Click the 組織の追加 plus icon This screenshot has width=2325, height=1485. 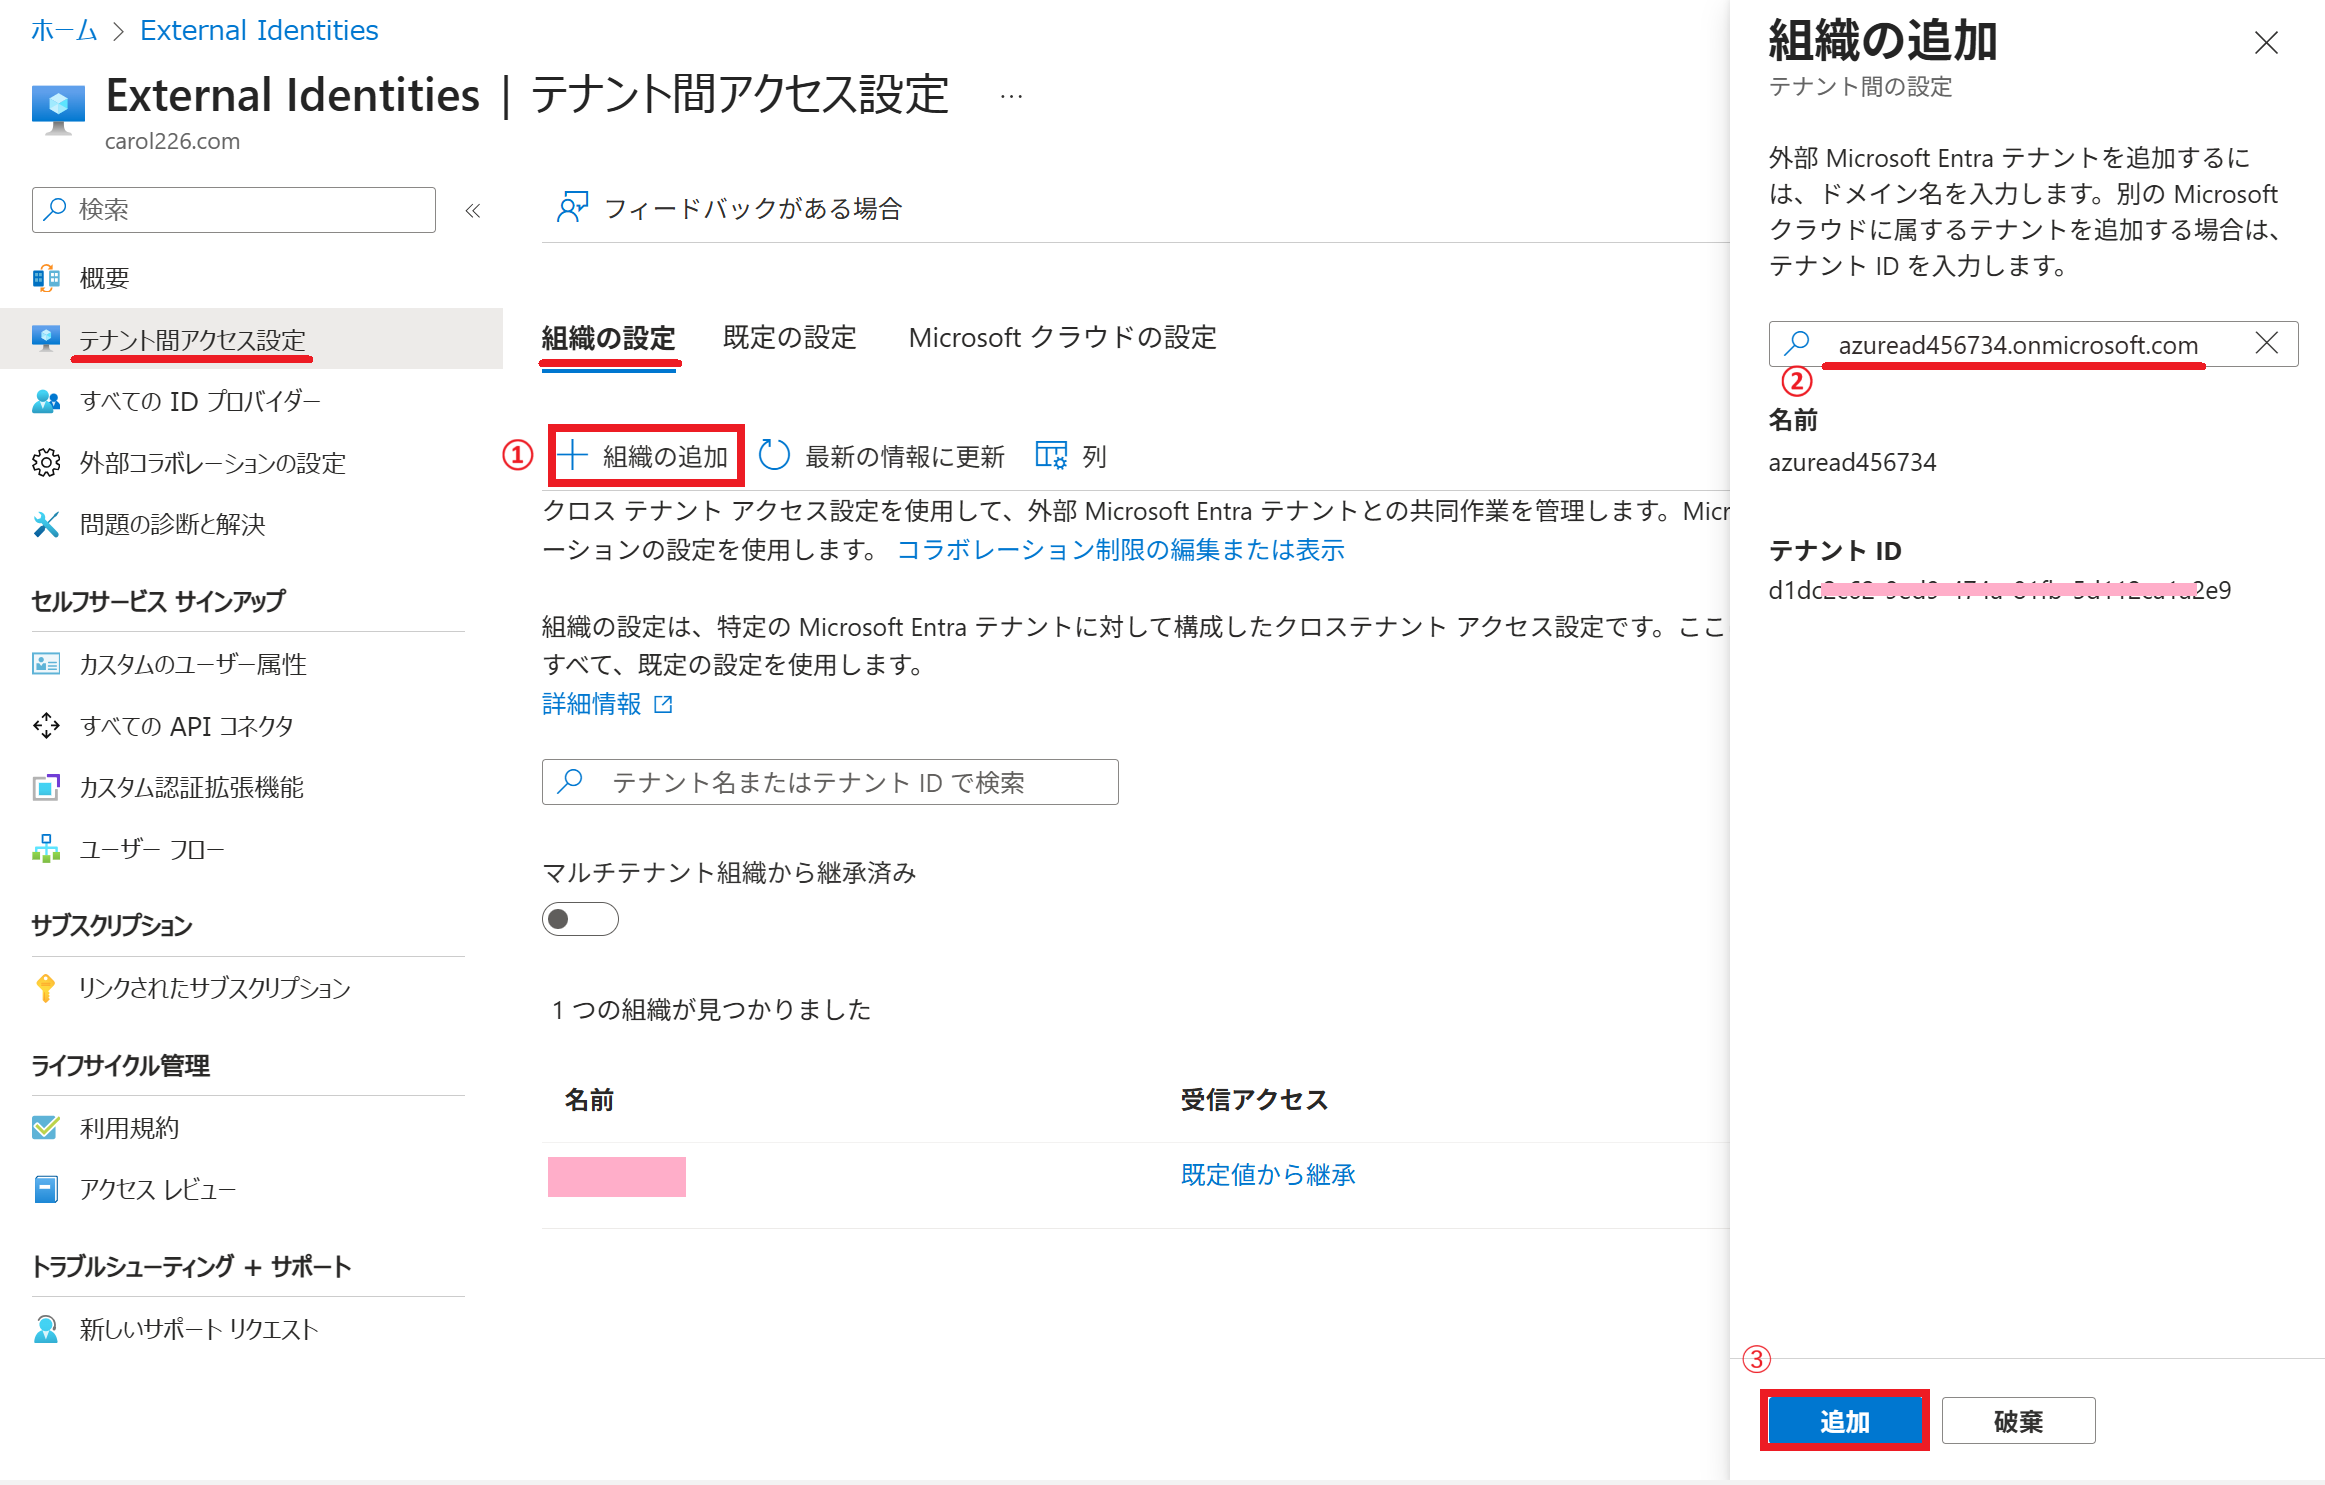[572, 456]
